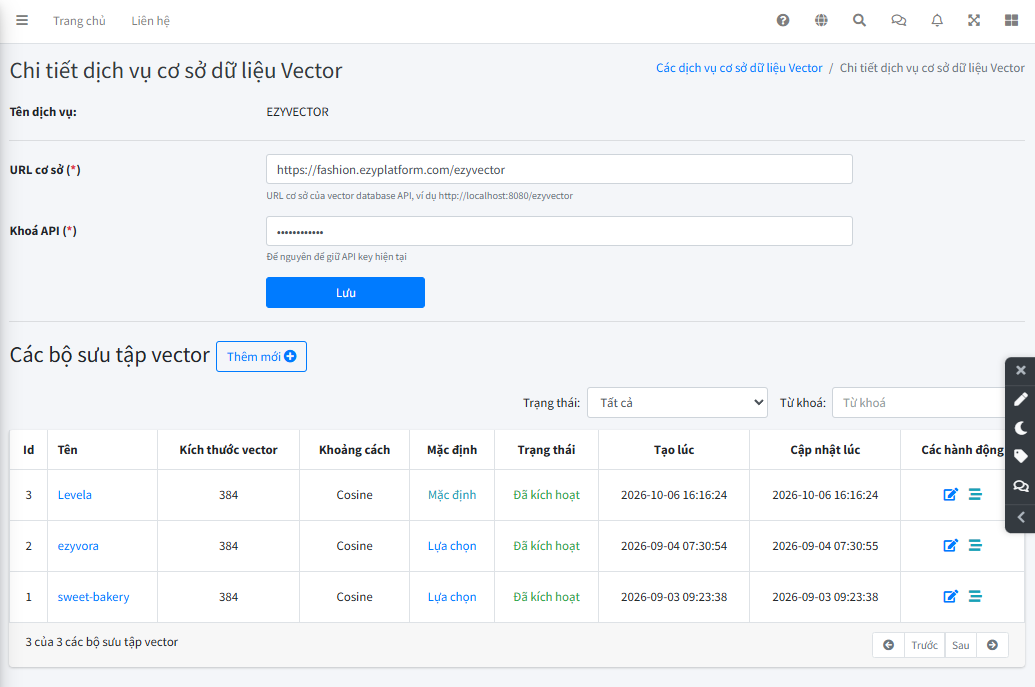Set ezyvora as default via Lựa chọn
This screenshot has width=1035, height=687.
pos(451,546)
